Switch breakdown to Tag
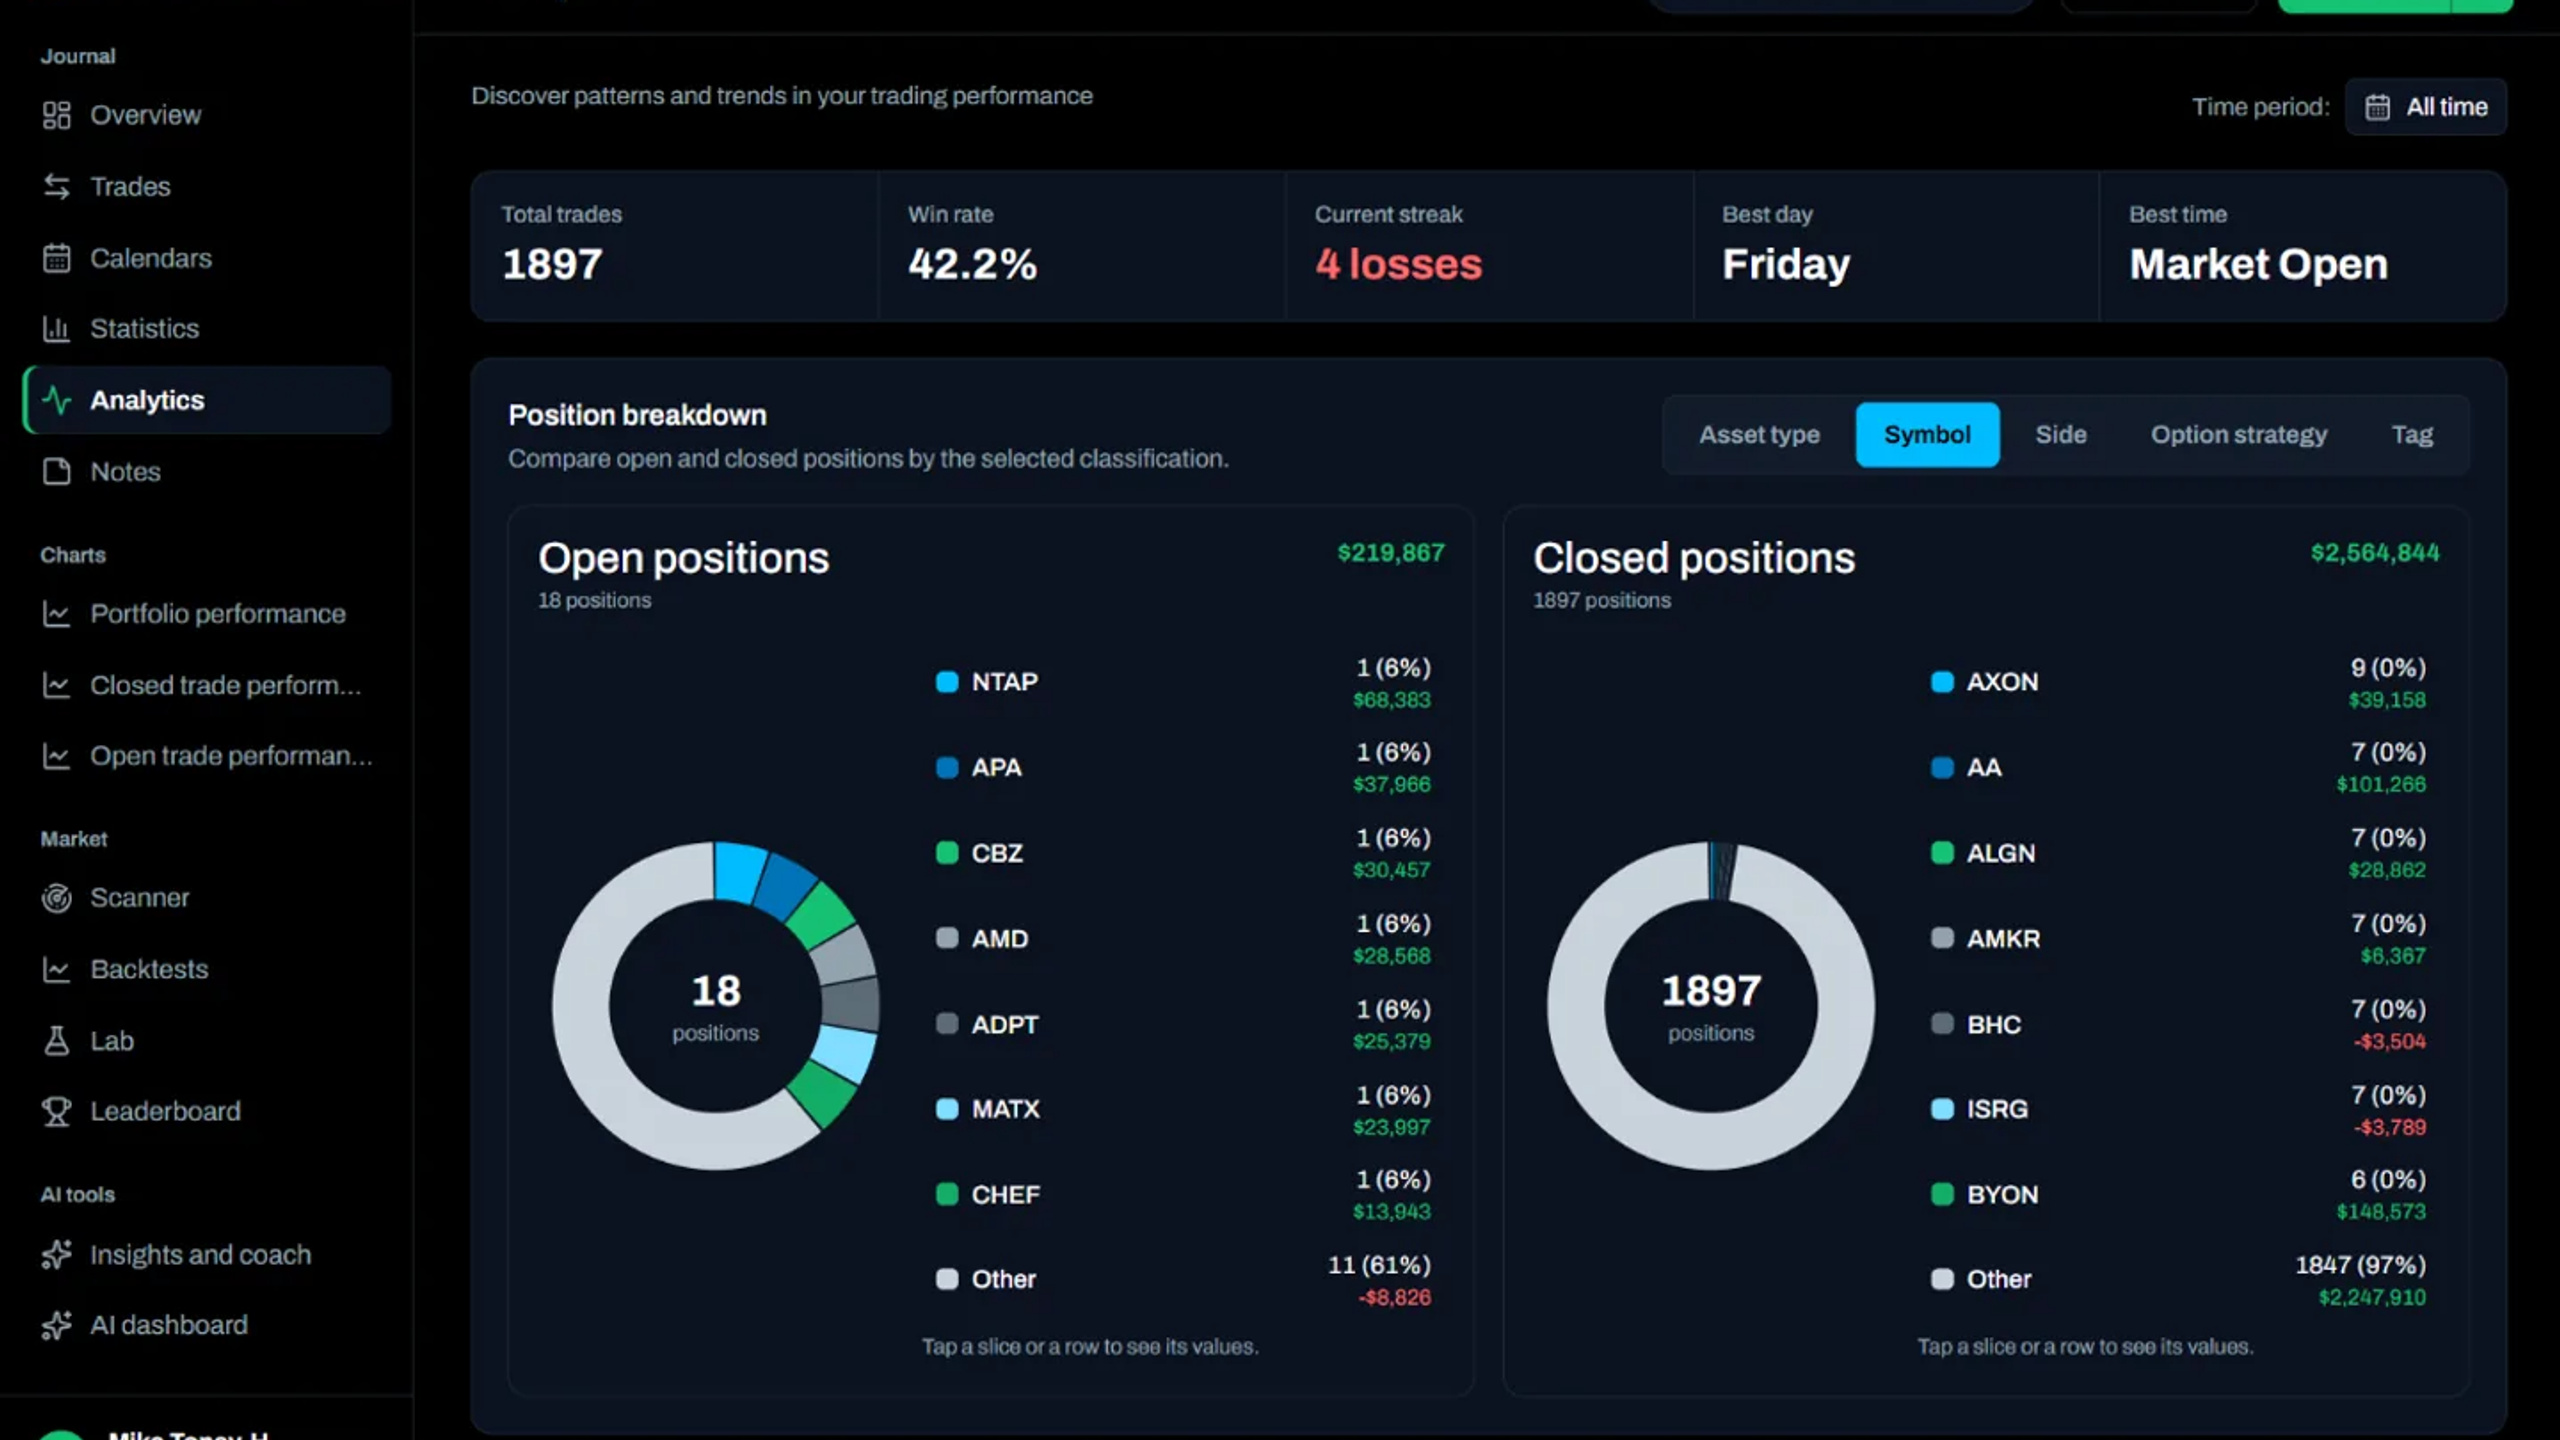Screen dimensions: 2560x1440 (x=2411, y=435)
